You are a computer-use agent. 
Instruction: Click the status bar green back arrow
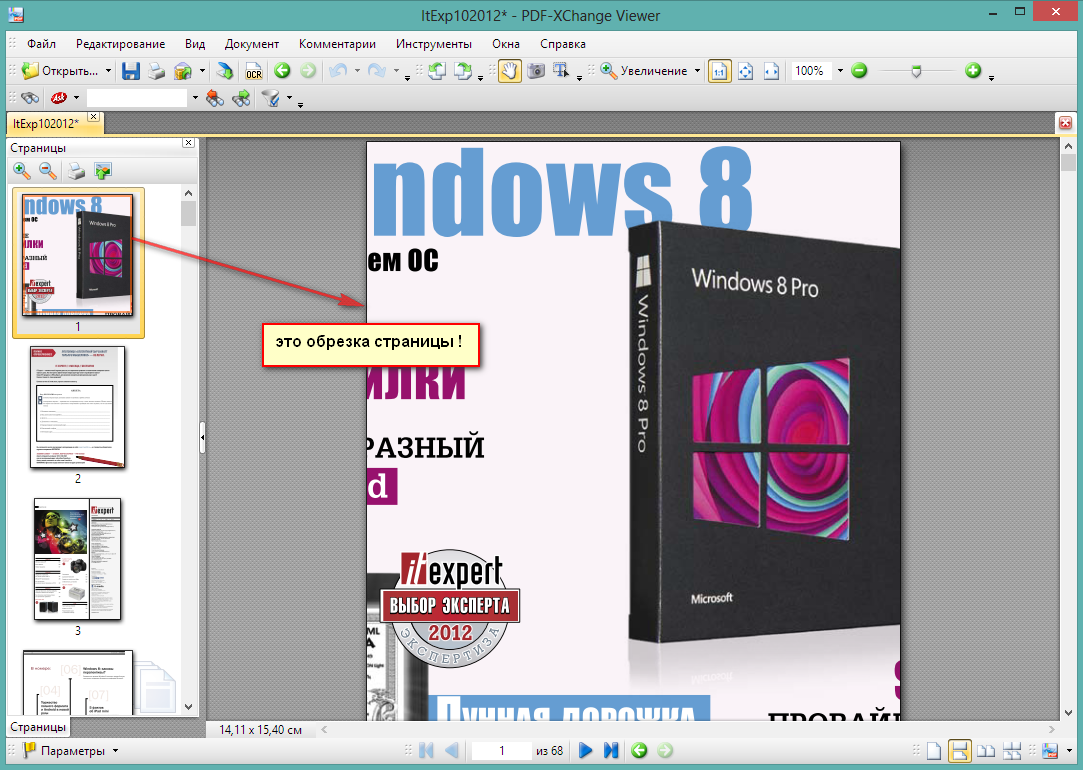[x=640, y=751]
